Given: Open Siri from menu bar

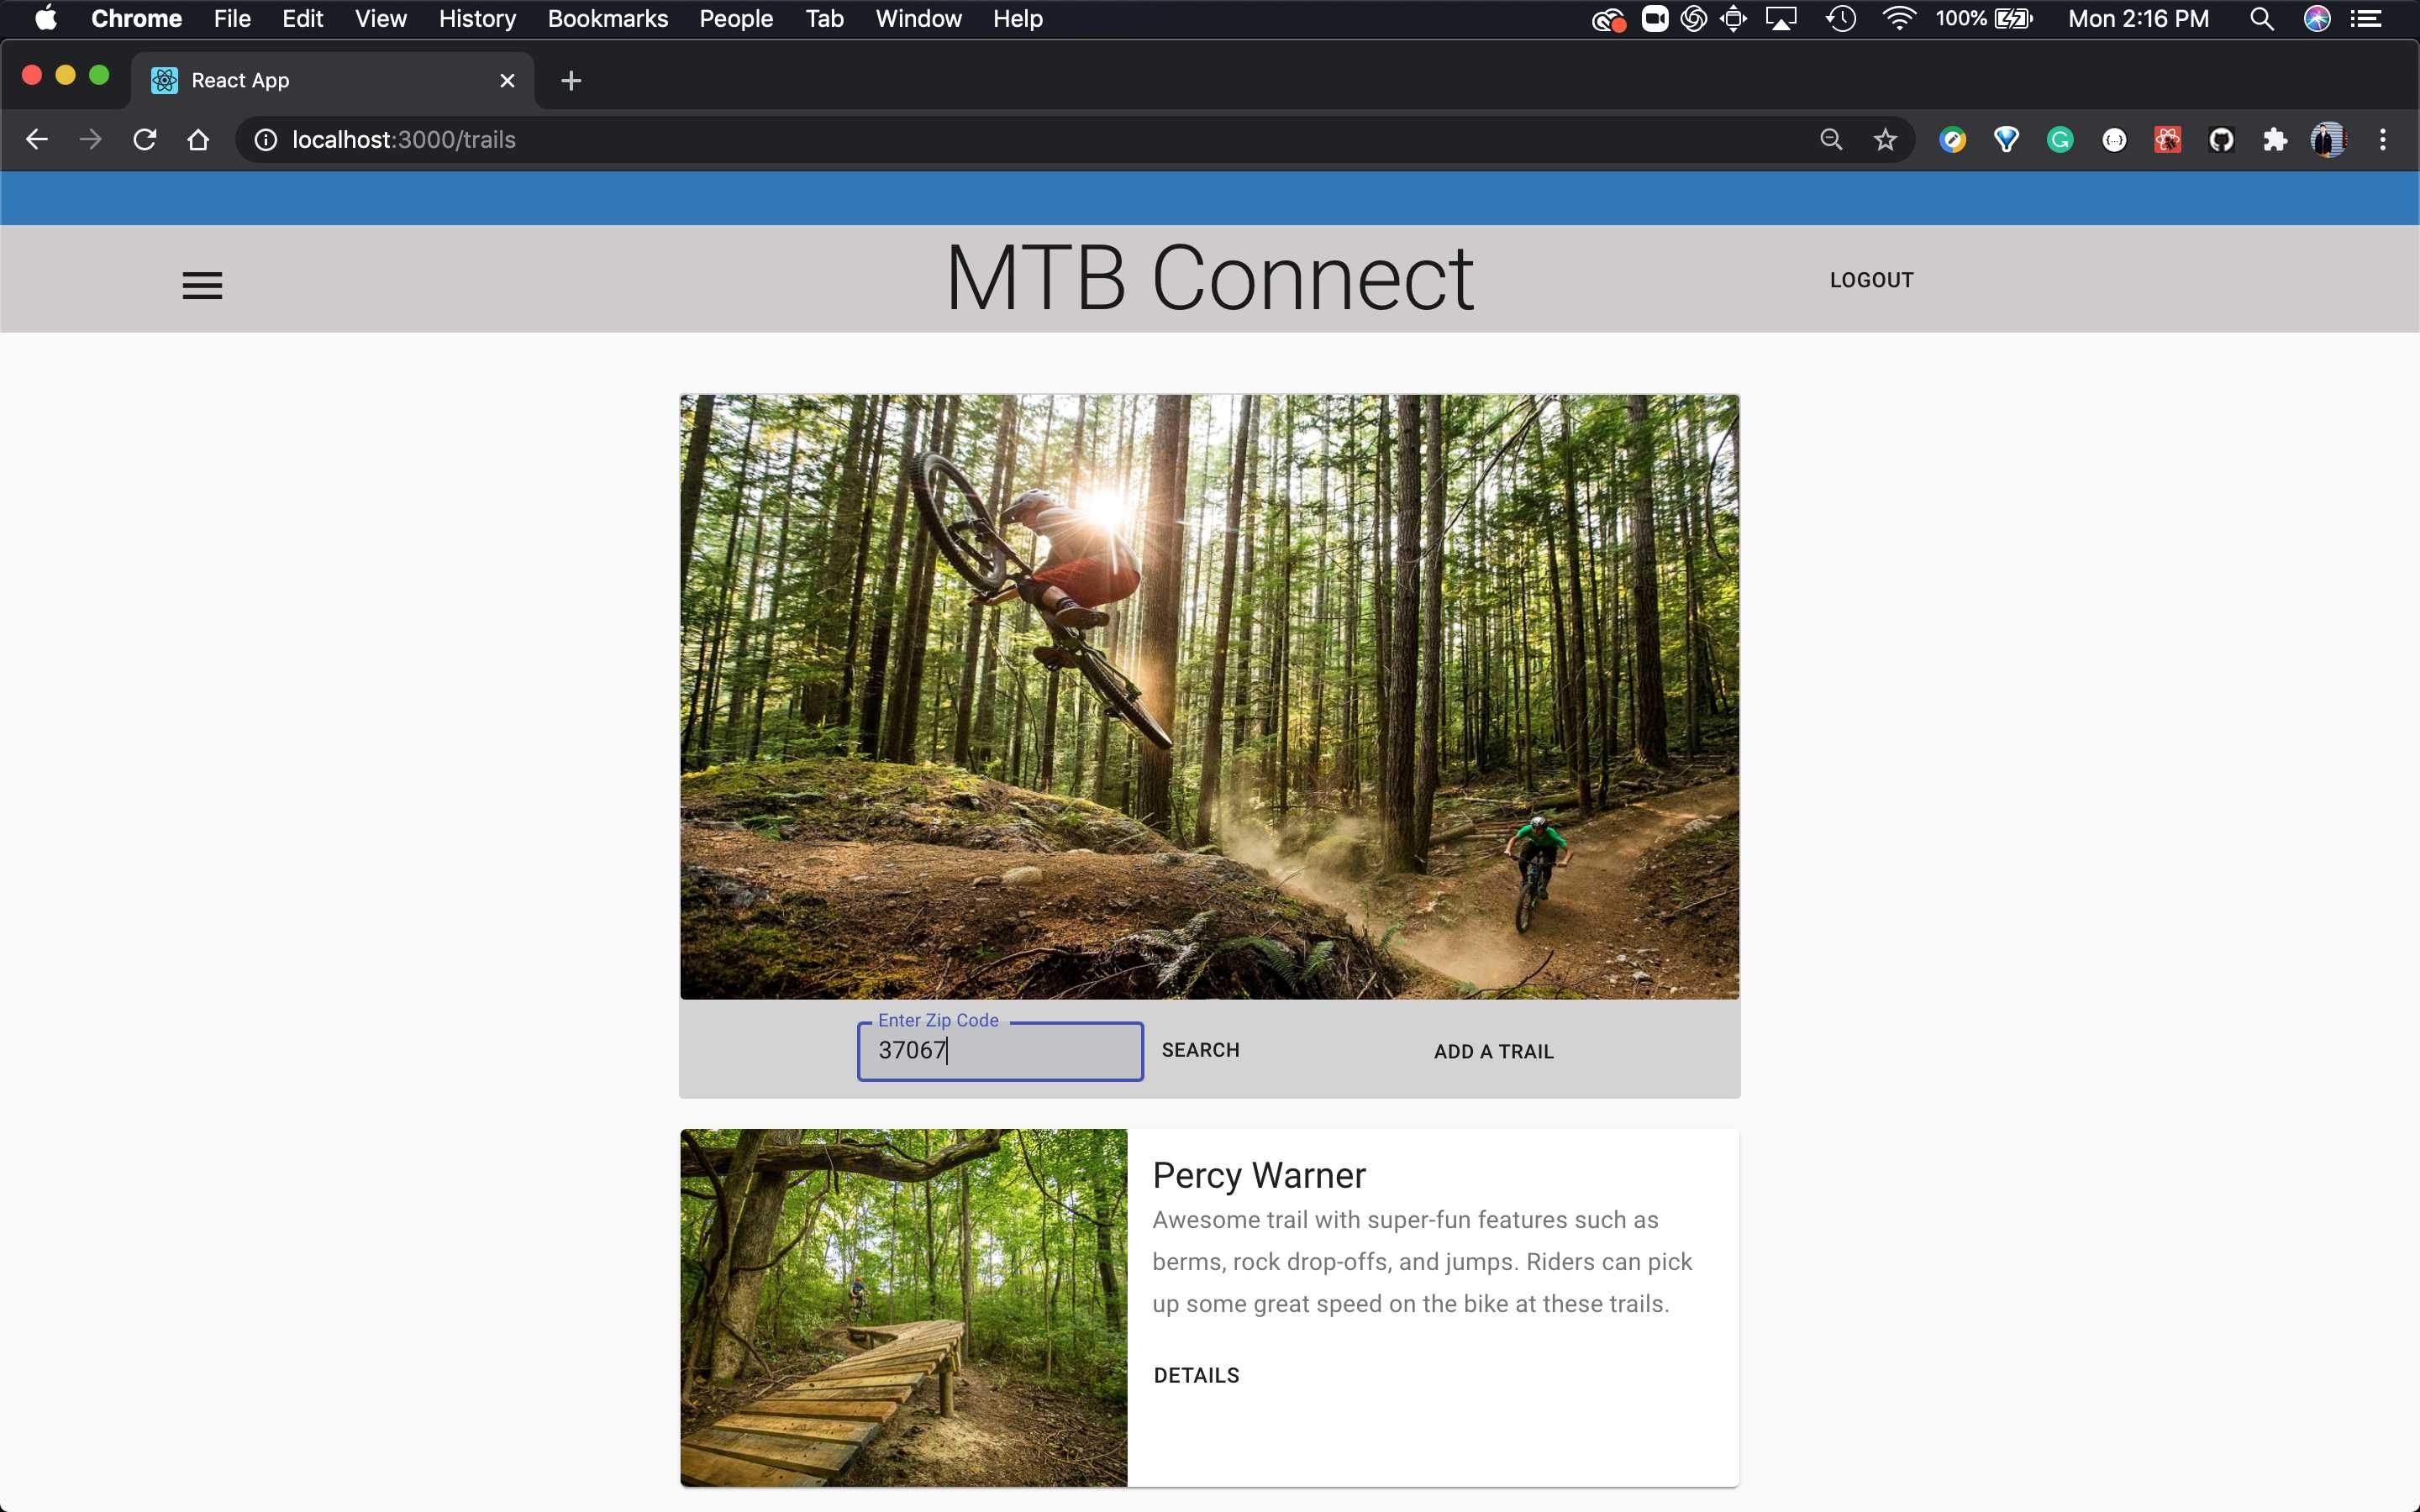Looking at the screenshot, I should (2317, 19).
